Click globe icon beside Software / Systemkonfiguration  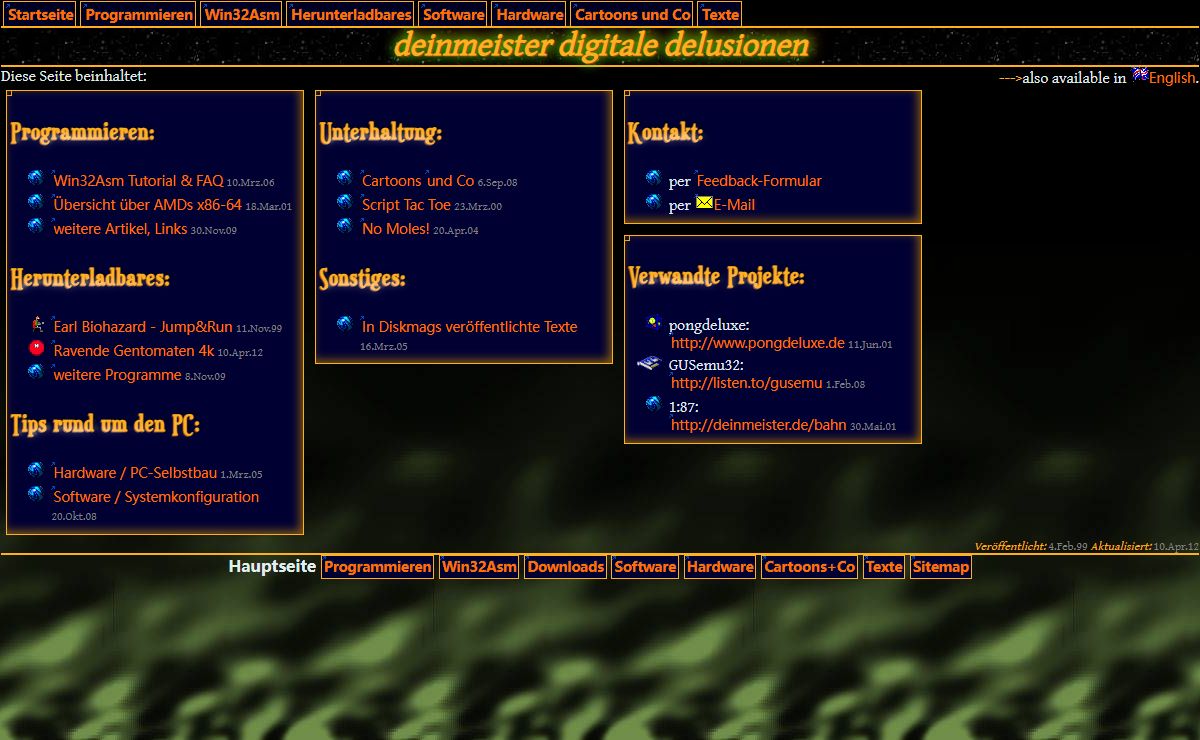pyautogui.click(x=36, y=494)
